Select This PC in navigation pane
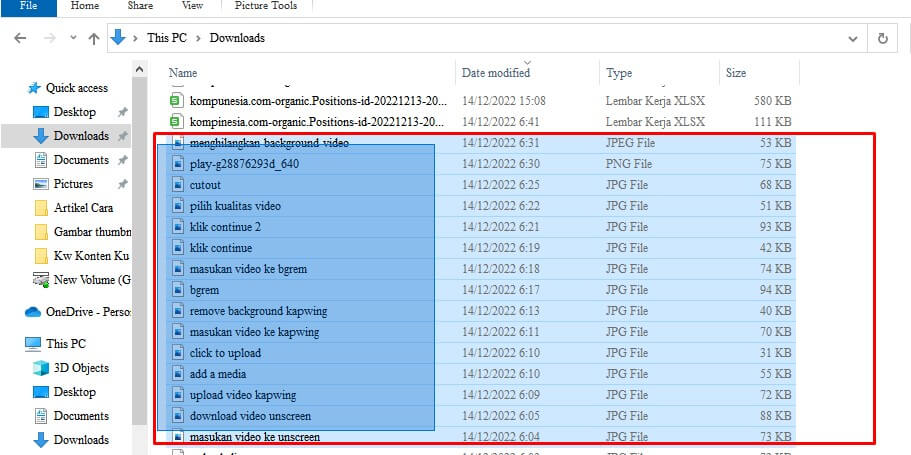The height and width of the screenshot is (455, 911). [x=66, y=343]
